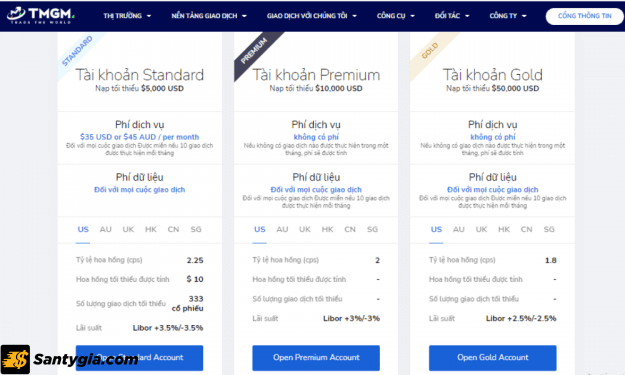Click the TMGM logo in header
This screenshot has width=625, height=375.
pyautogui.click(x=40, y=15)
